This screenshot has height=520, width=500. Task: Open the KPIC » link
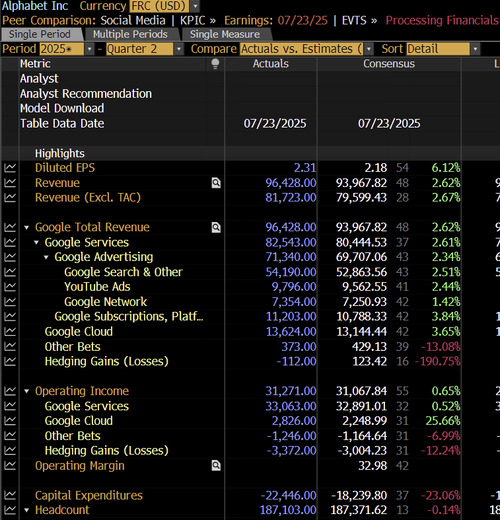tap(198, 20)
